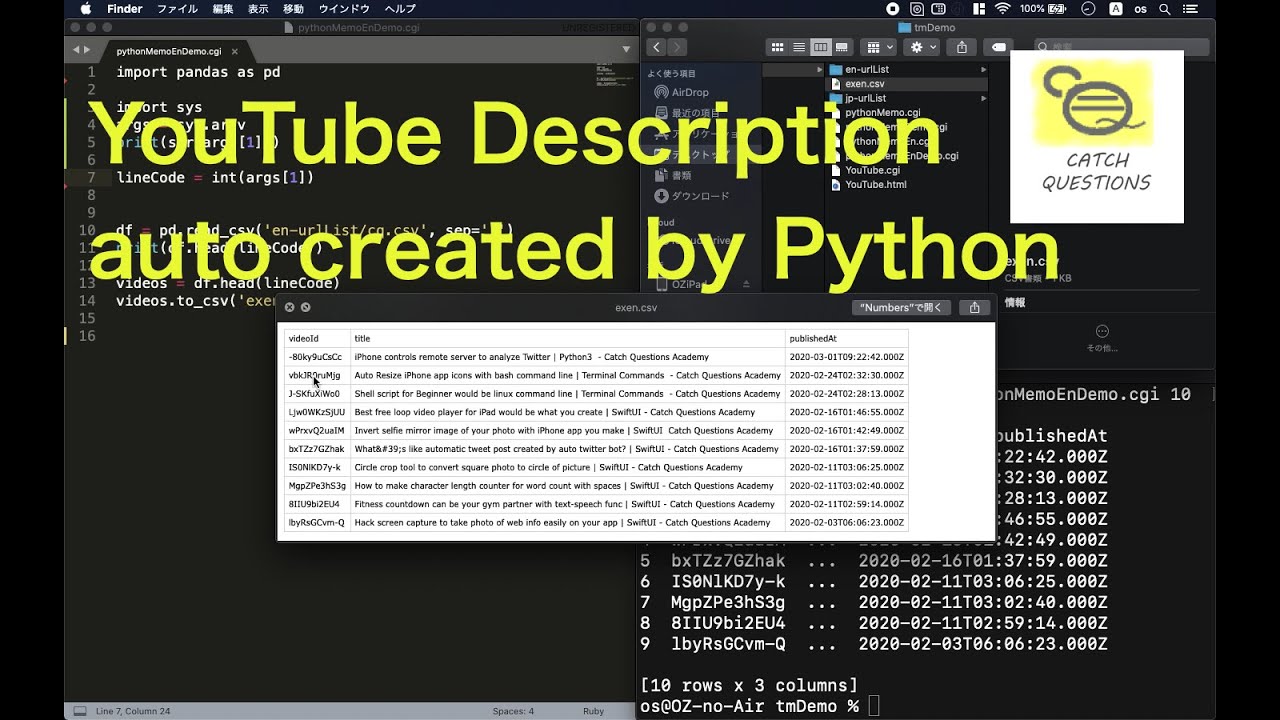Click title 'Shell script for Beginner' row
Screen dimensions: 1280x720
click(567, 394)
